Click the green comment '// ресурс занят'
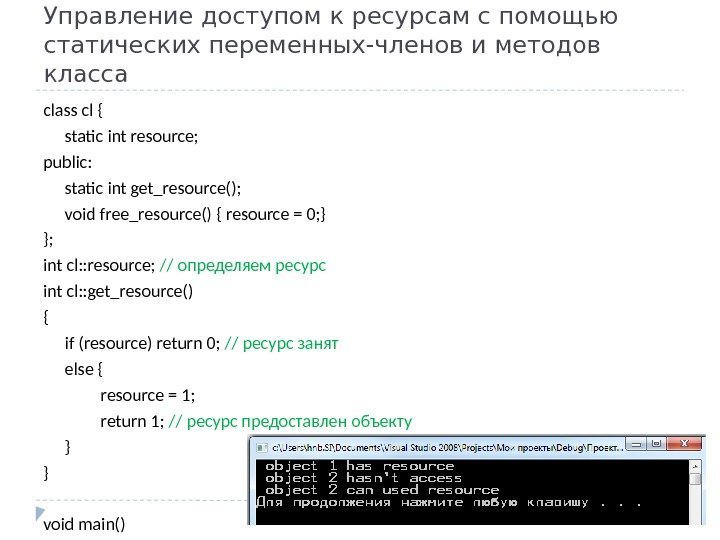 coord(281,343)
